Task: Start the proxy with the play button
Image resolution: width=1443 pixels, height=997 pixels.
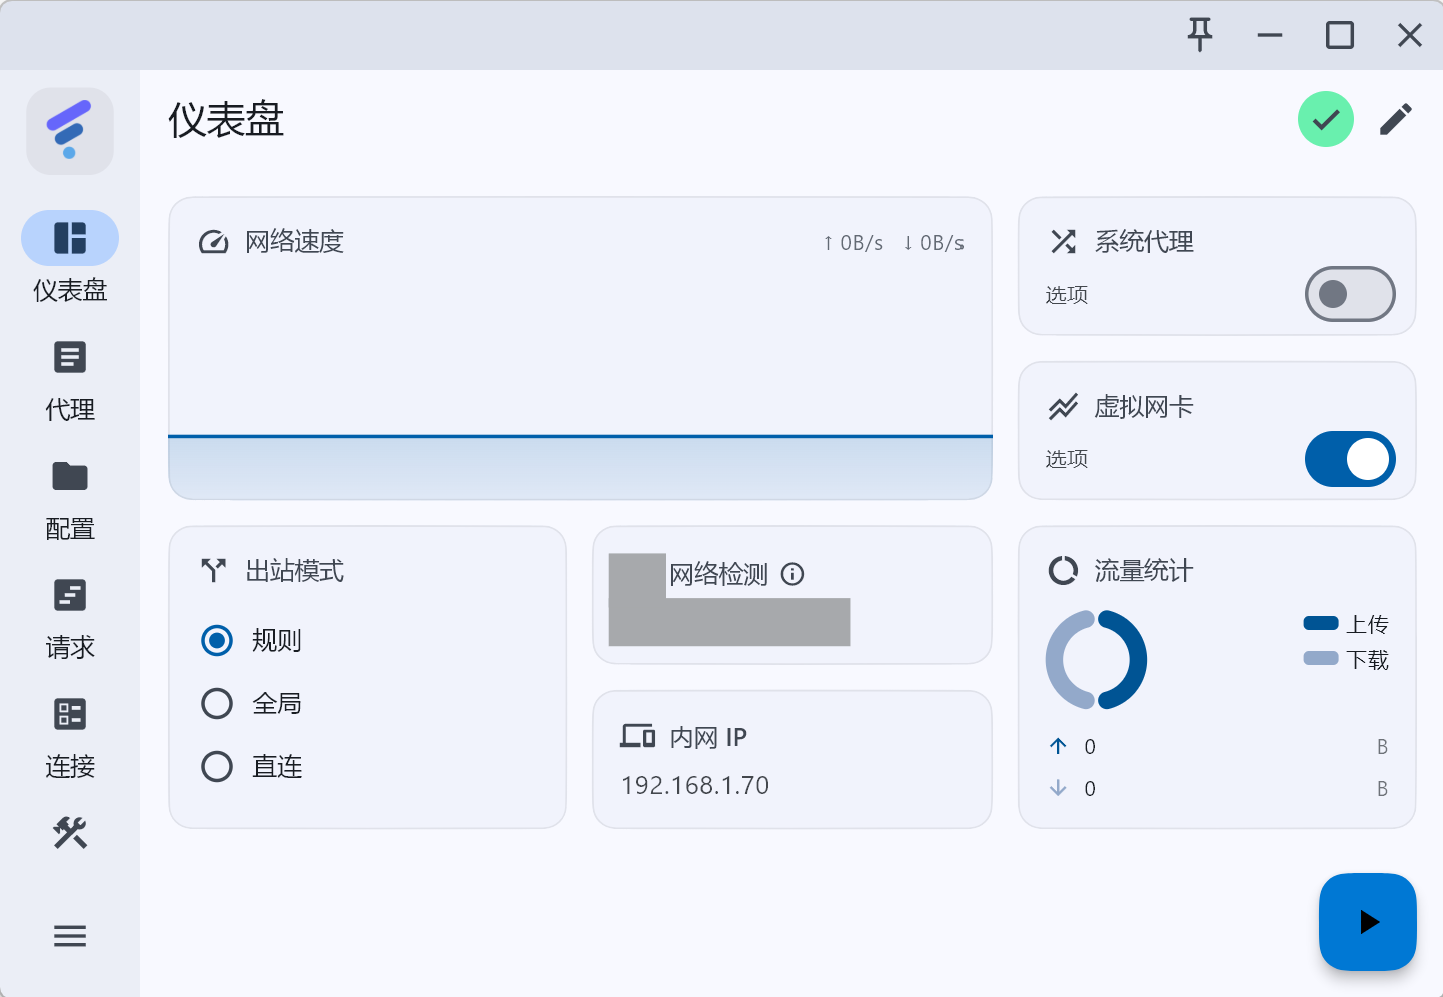Action: click(x=1367, y=921)
